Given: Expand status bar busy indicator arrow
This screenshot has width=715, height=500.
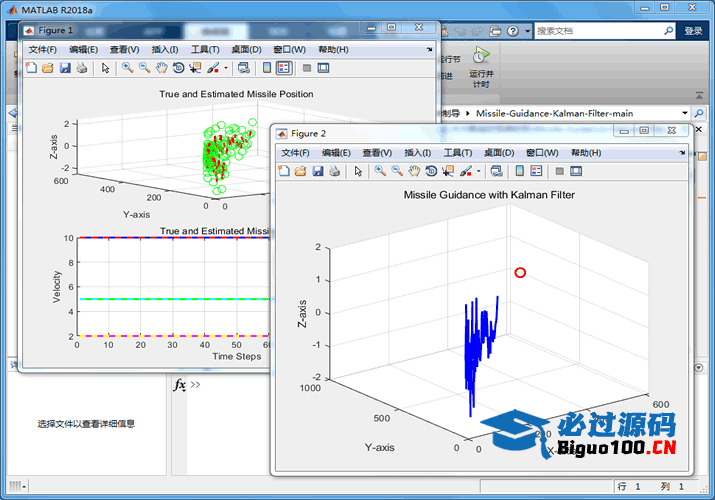Looking at the screenshot, I should point(24,487).
